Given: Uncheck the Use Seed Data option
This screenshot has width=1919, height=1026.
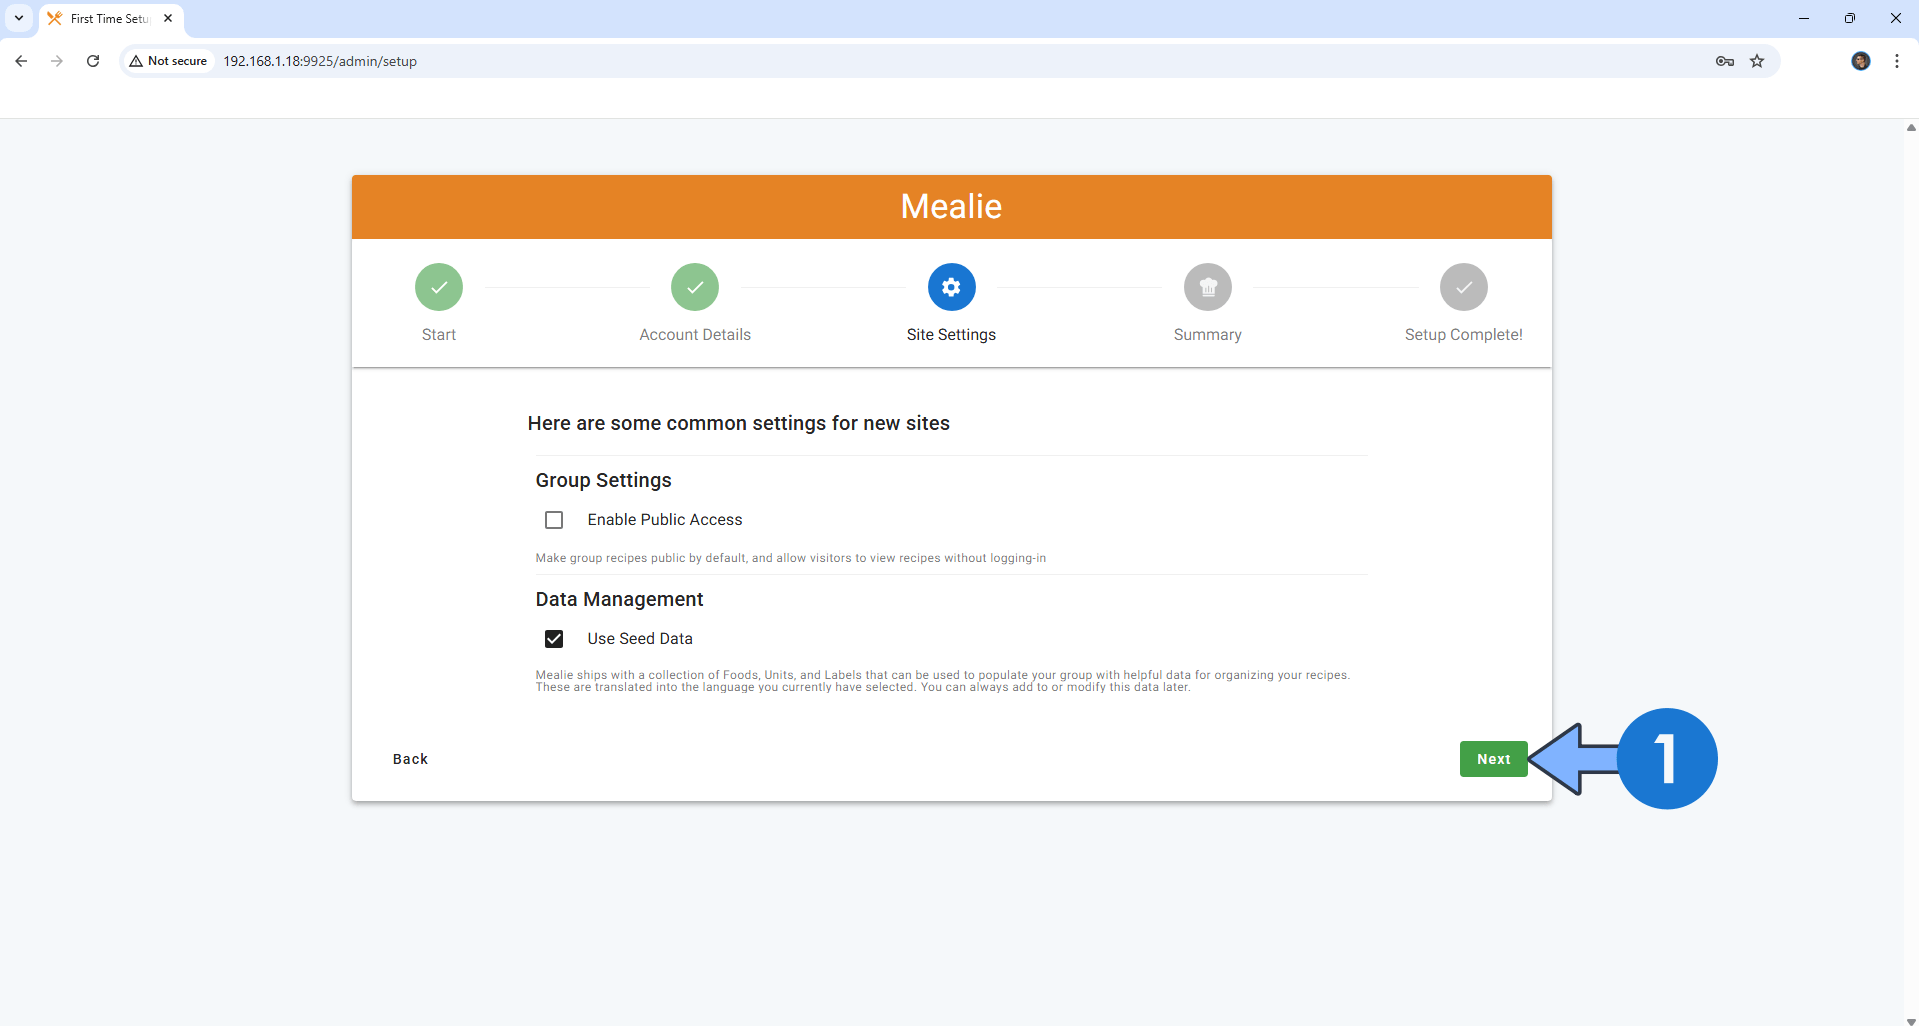Looking at the screenshot, I should tap(554, 638).
